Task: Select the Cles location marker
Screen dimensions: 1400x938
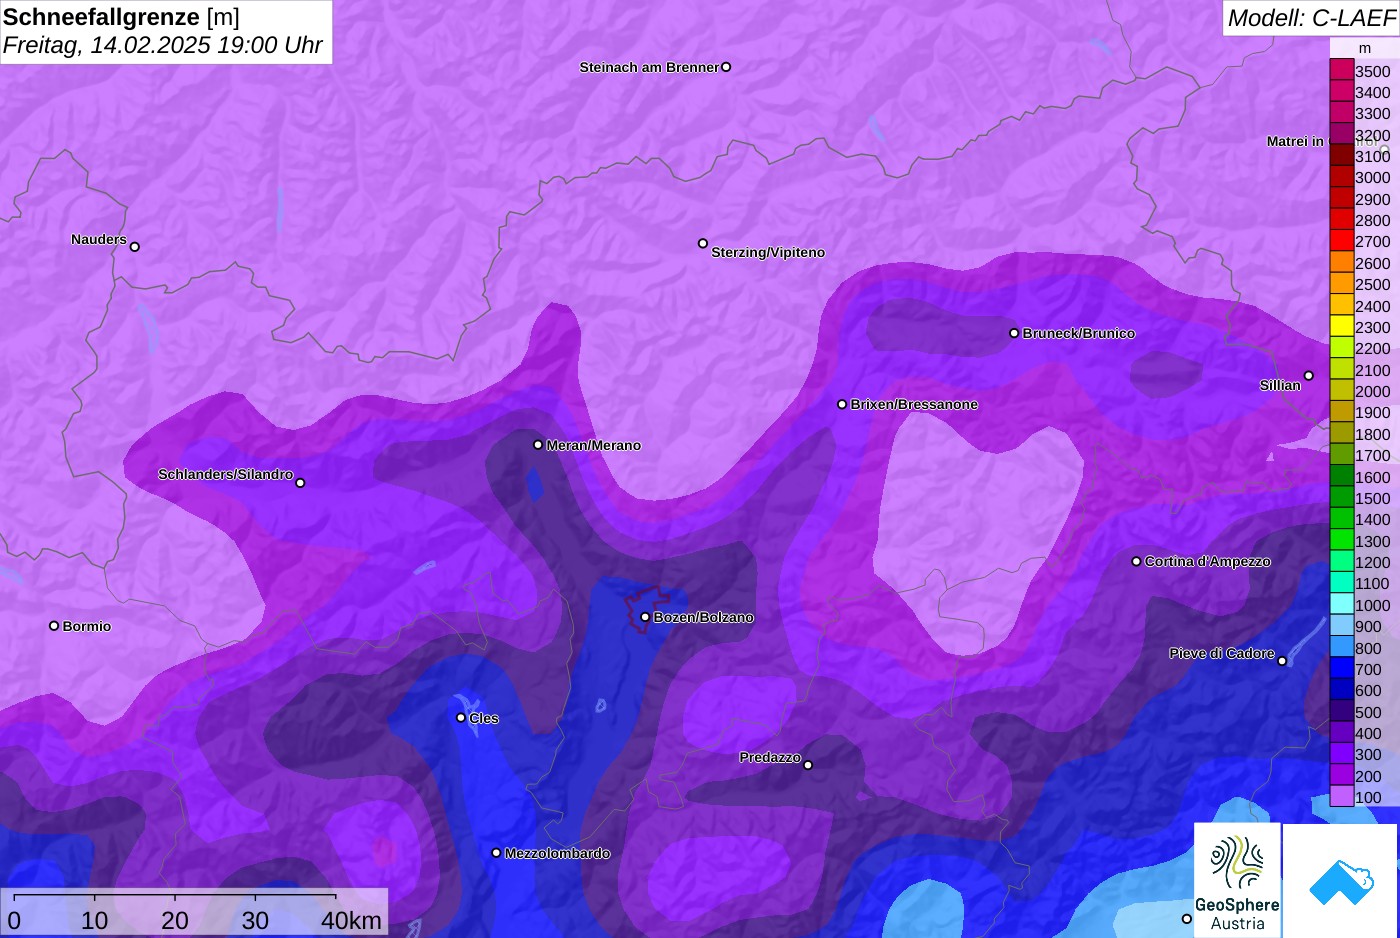Action: point(461,717)
